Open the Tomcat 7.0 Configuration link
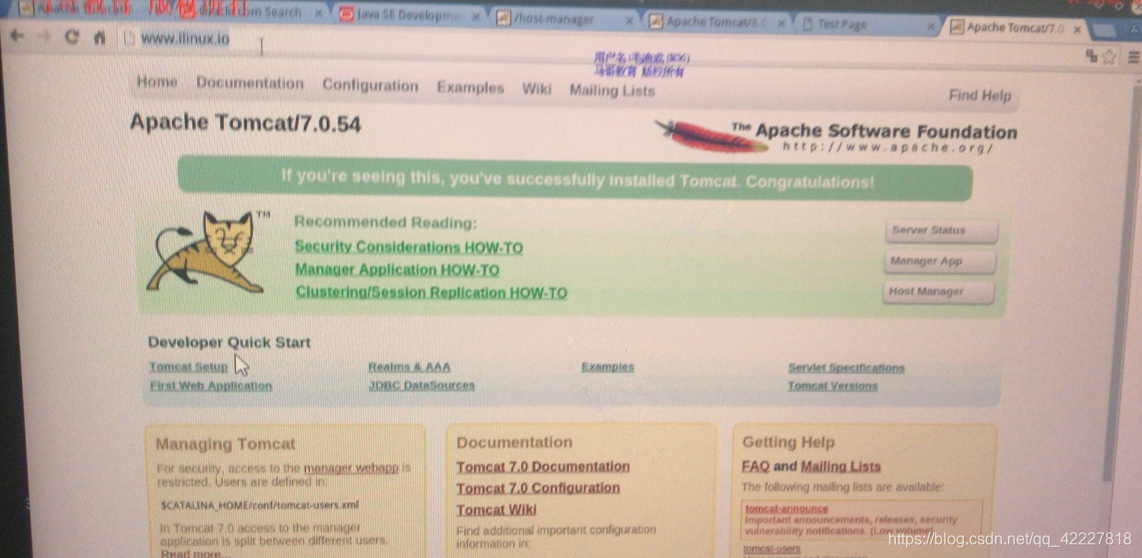This screenshot has height=558, width=1142. point(537,487)
